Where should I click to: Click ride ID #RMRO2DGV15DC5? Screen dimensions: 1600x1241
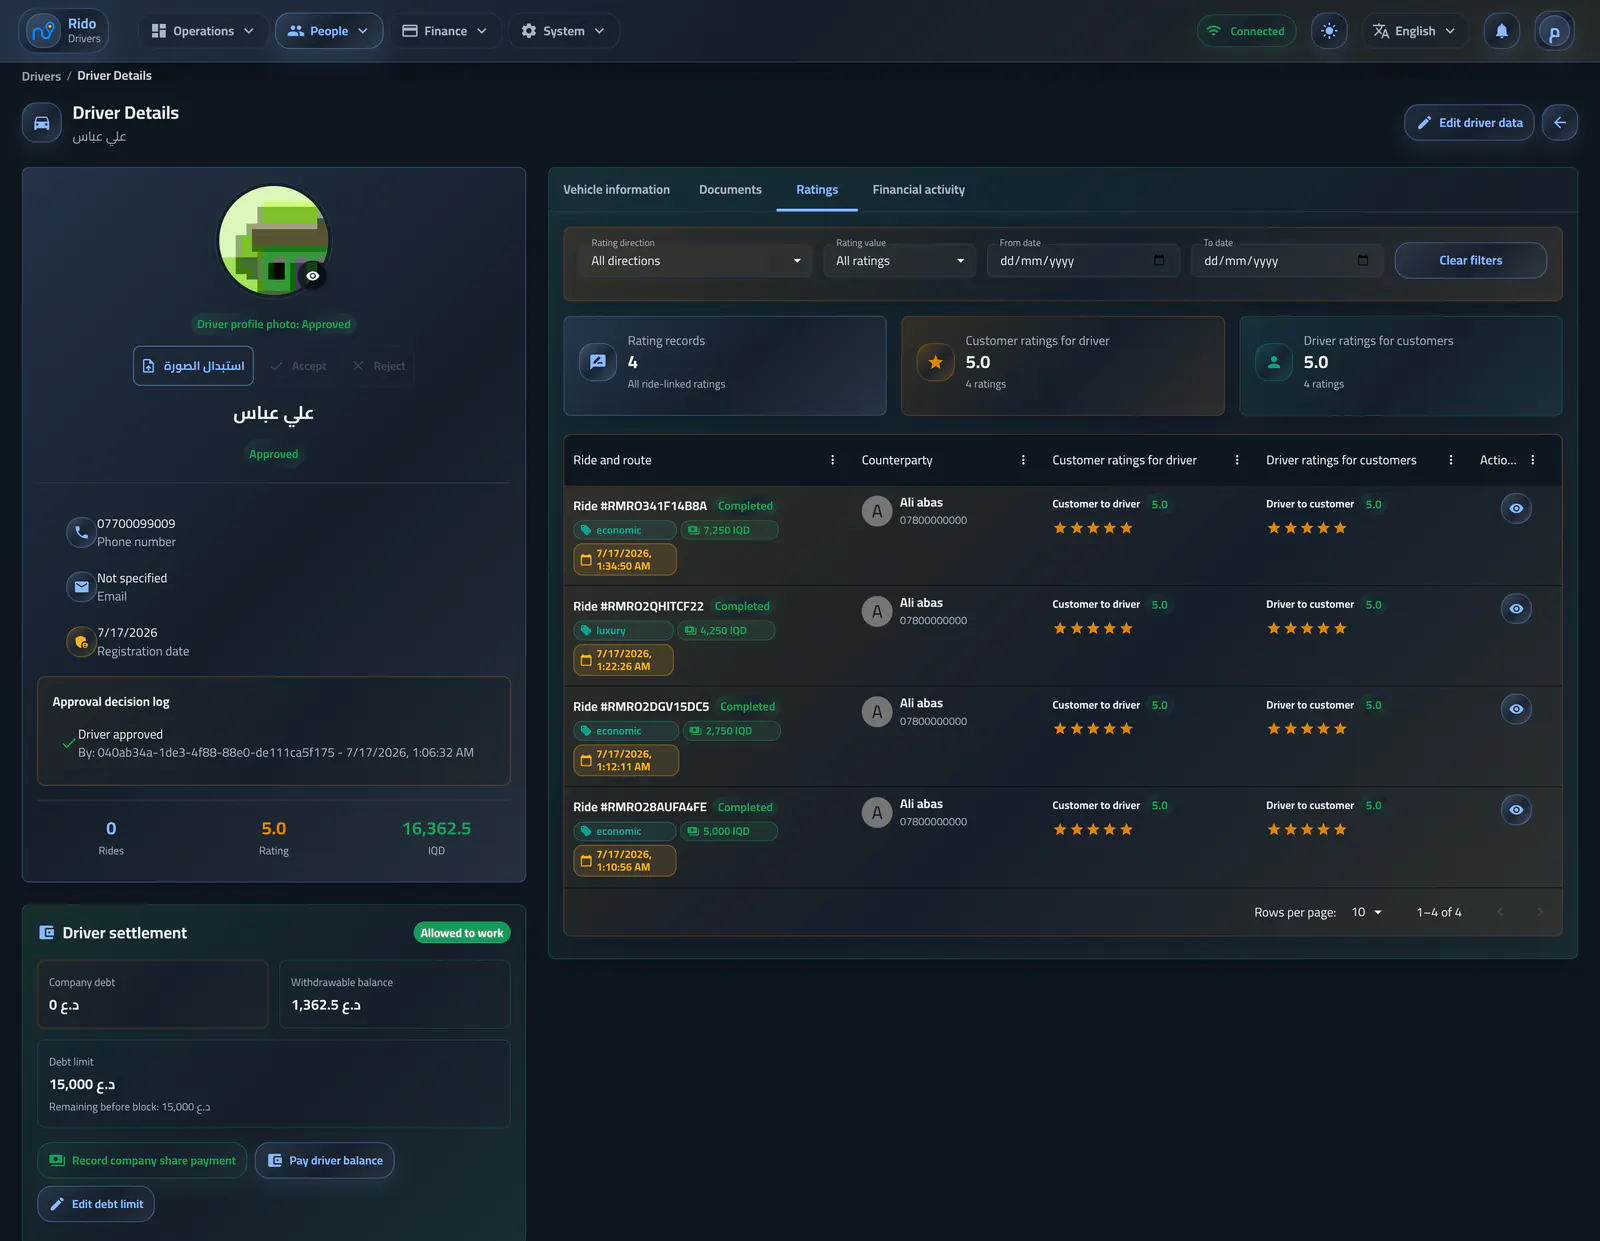(641, 706)
